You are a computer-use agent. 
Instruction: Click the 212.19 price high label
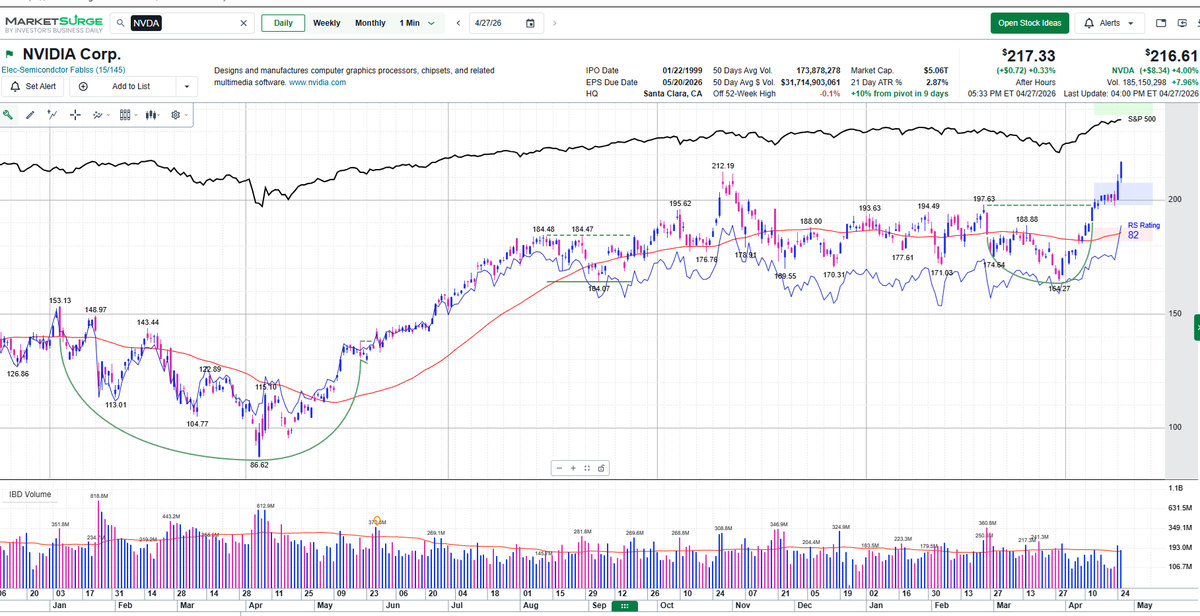[723, 165]
